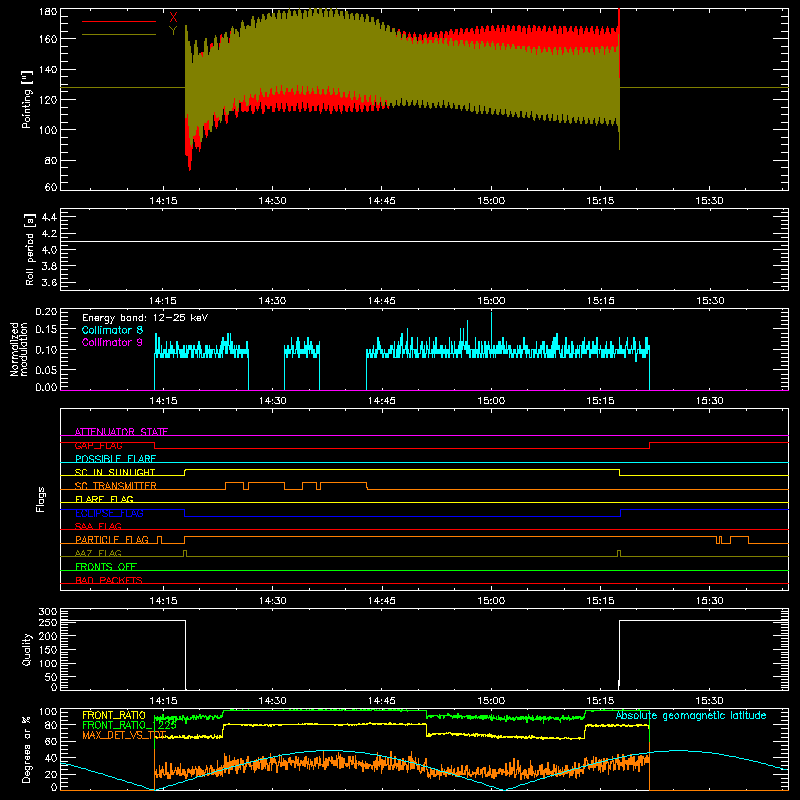
Task: Select the Normalized modulation axis title
Action: [19, 349]
